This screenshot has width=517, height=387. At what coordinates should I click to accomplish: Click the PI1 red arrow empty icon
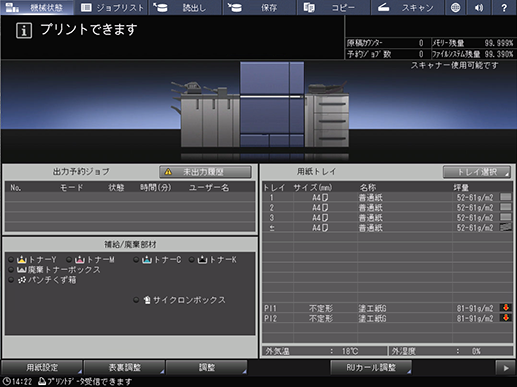click(x=506, y=308)
